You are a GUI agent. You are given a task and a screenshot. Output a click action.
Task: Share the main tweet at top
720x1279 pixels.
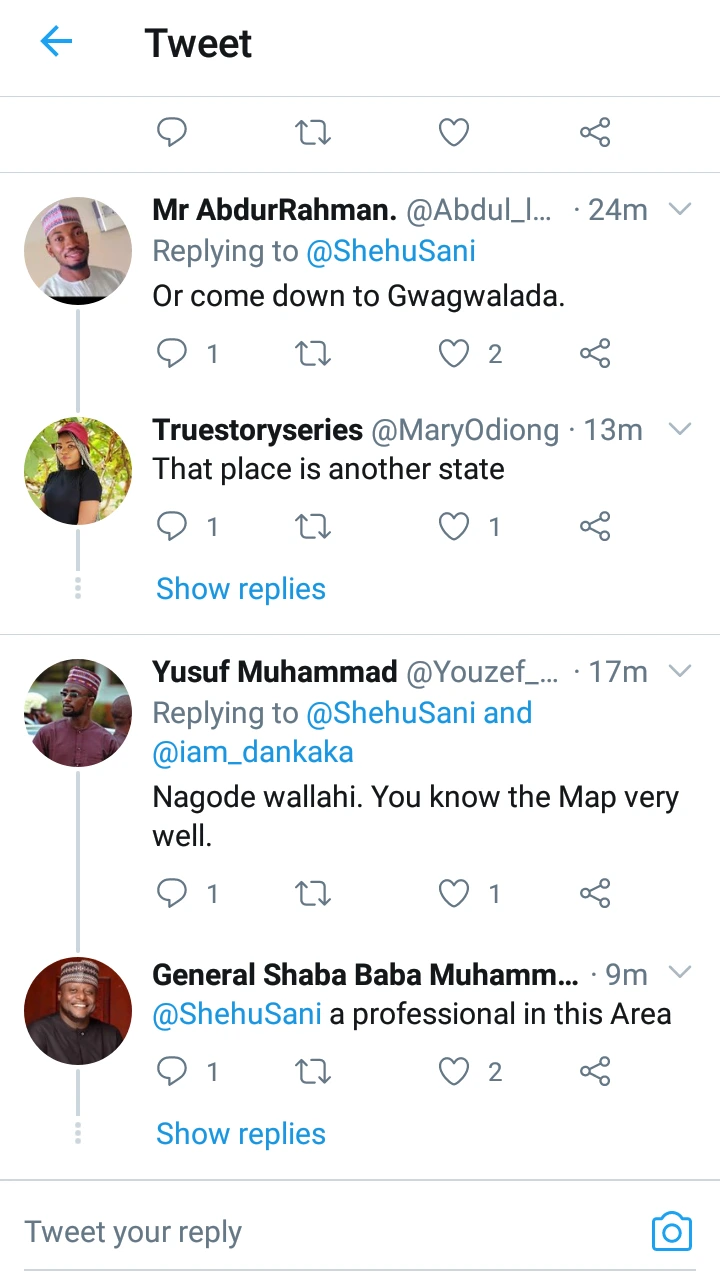tap(595, 132)
